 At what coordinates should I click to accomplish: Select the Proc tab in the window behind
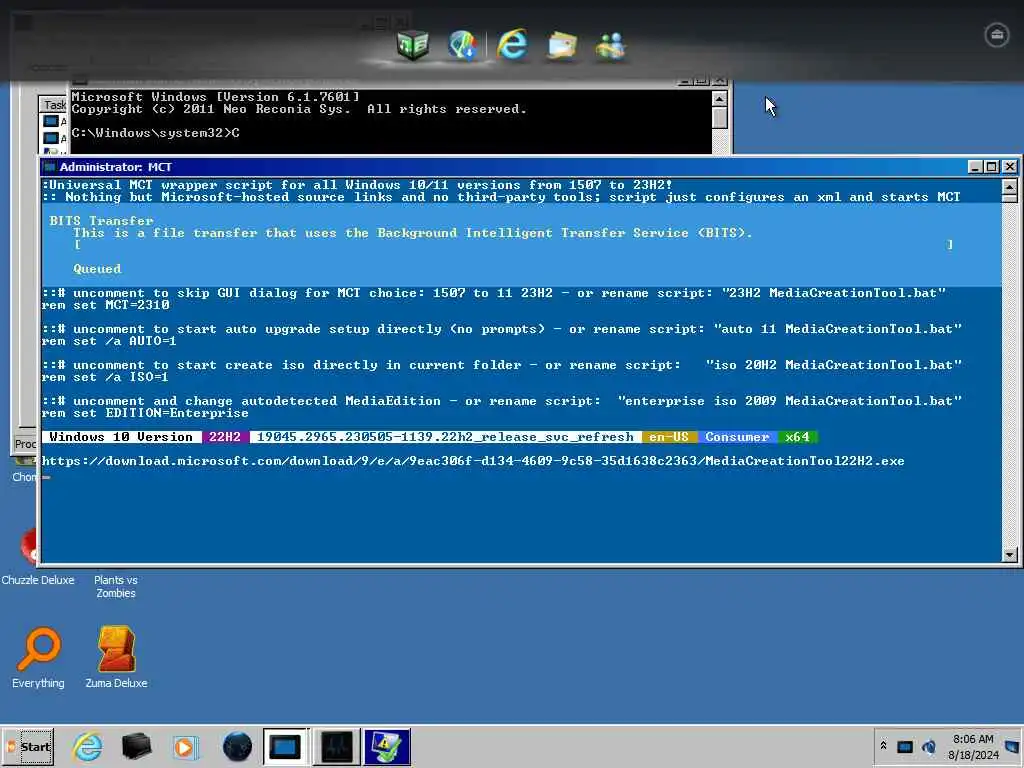[x=25, y=444]
